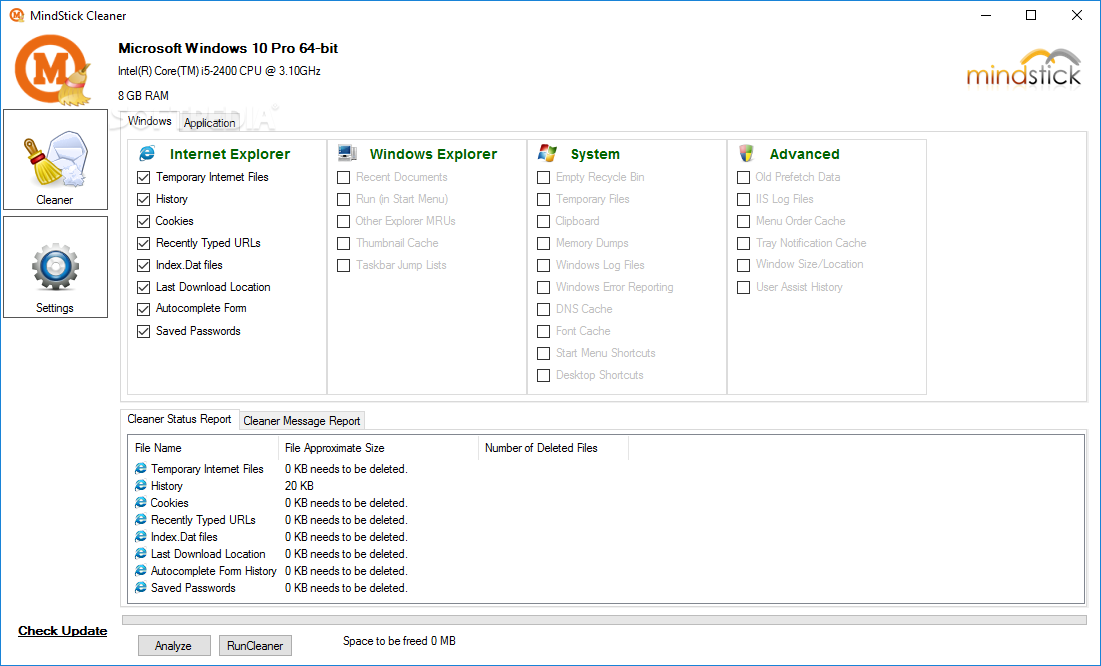Enable DNS Cache checkbox
The width and height of the screenshot is (1101, 666).
tap(543, 309)
